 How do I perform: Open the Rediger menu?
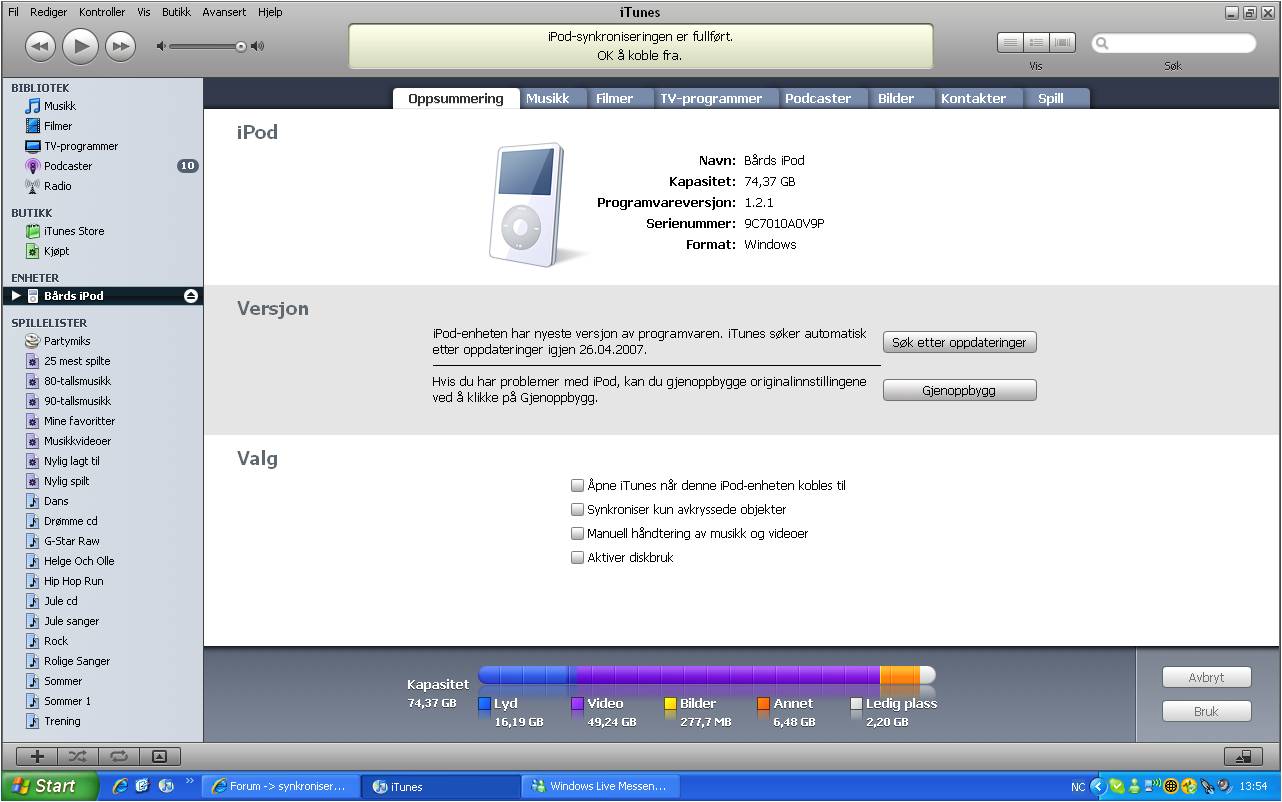coord(49,12)
